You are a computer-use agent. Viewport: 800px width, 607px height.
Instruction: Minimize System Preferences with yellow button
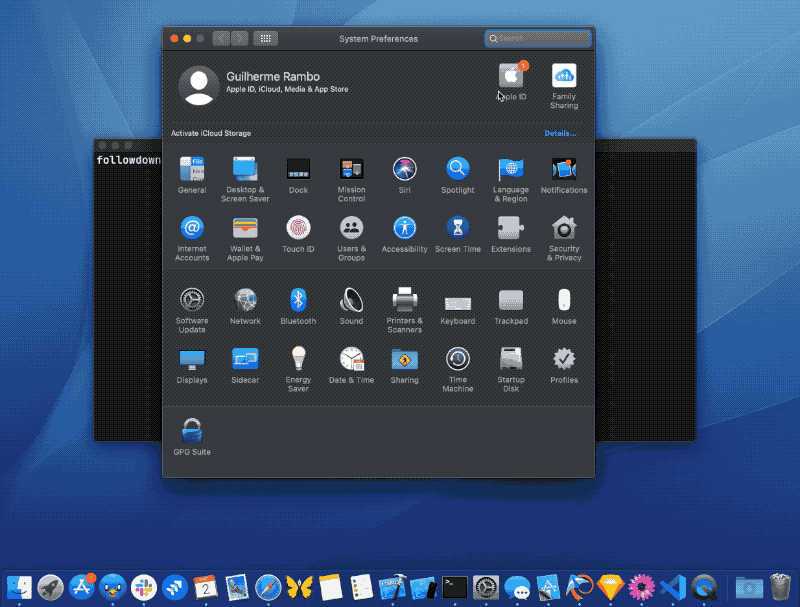click(187, 39)
